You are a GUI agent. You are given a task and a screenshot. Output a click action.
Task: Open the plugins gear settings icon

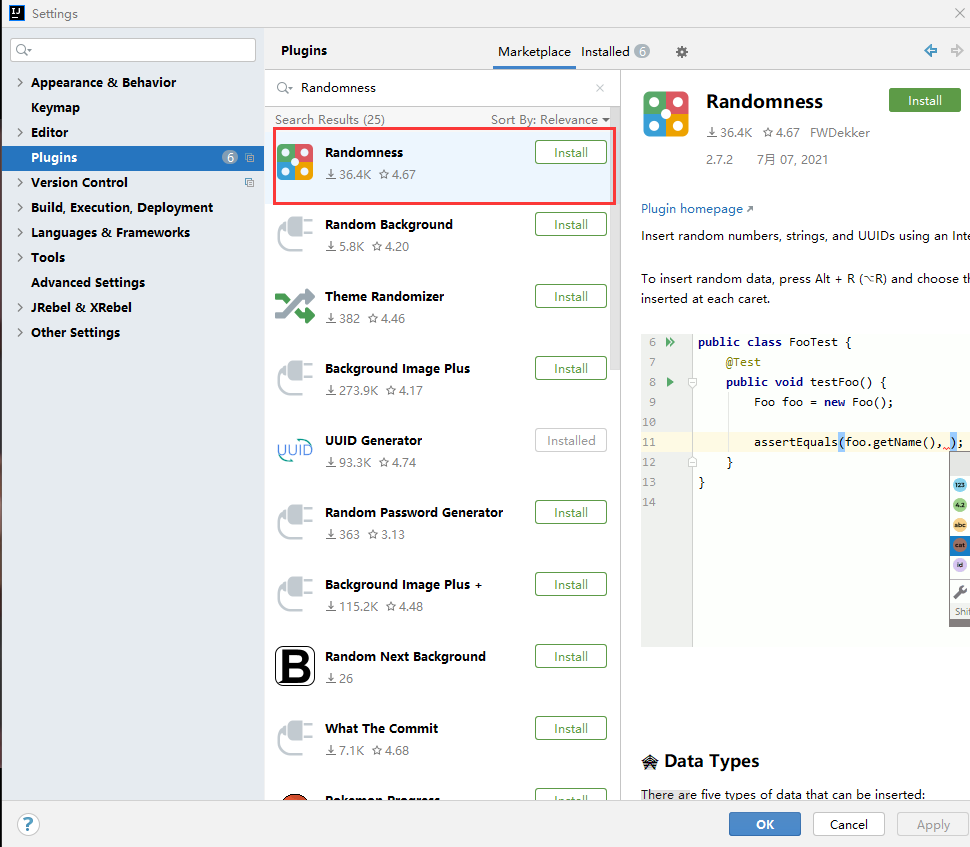682,52
